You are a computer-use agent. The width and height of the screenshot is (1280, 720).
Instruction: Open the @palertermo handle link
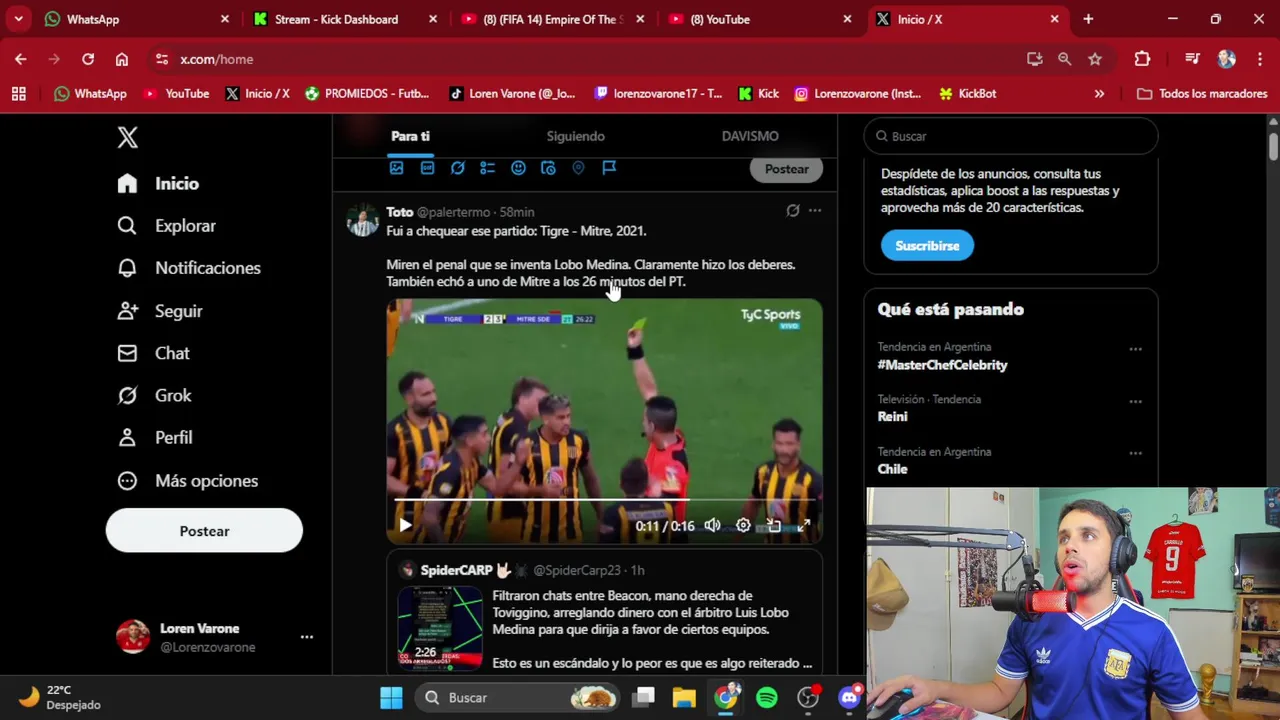coord(453,212)
